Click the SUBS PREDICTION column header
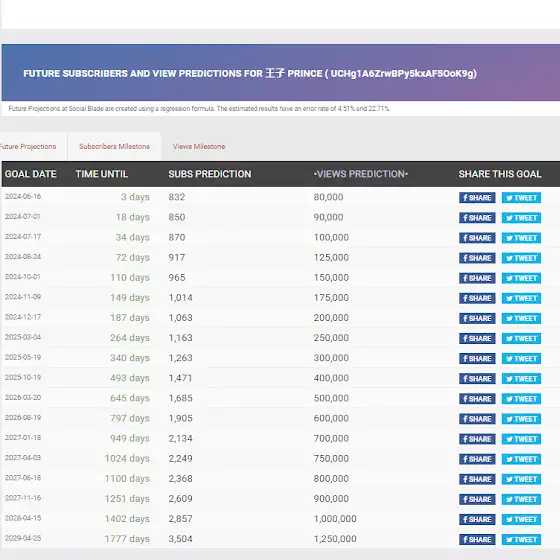 pos(210,174)
